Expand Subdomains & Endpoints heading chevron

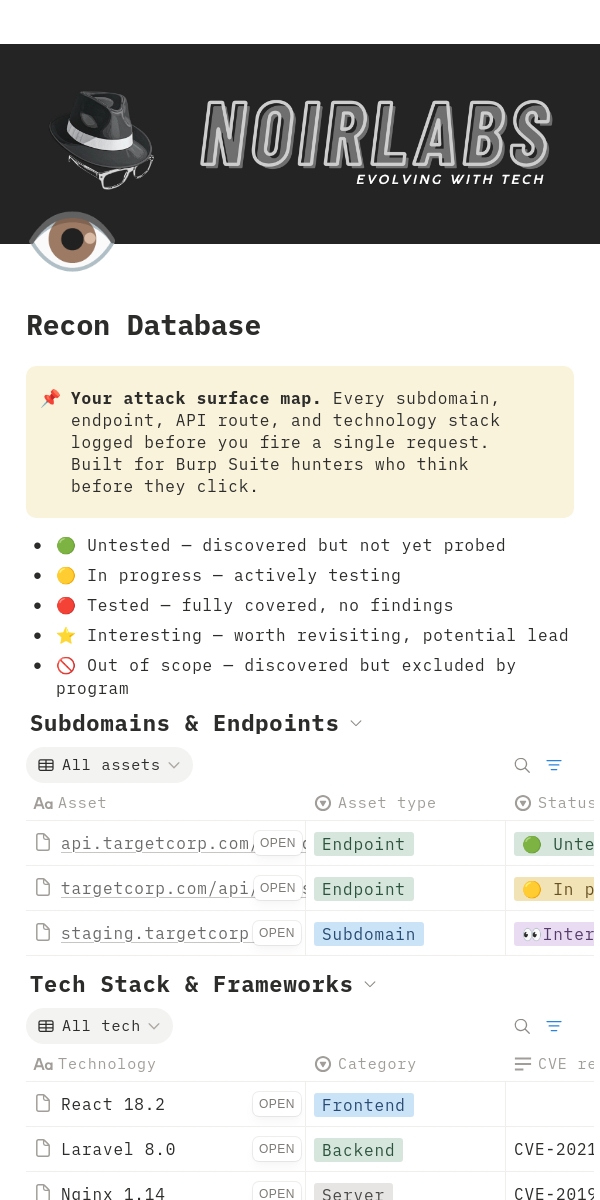tap(356, 723)
